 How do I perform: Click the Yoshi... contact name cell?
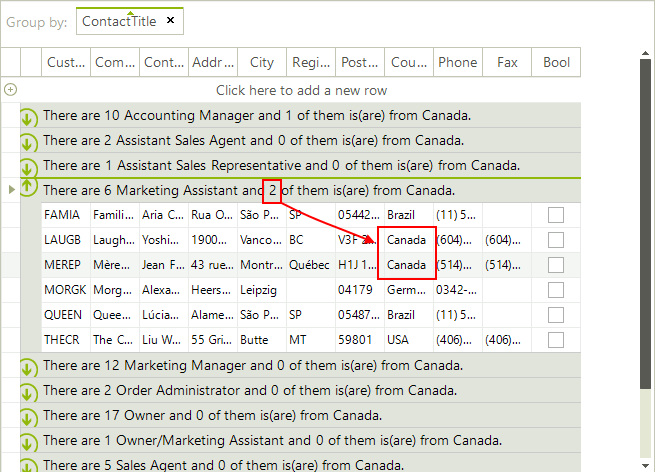pyautogui.click(x=164, y=240)
